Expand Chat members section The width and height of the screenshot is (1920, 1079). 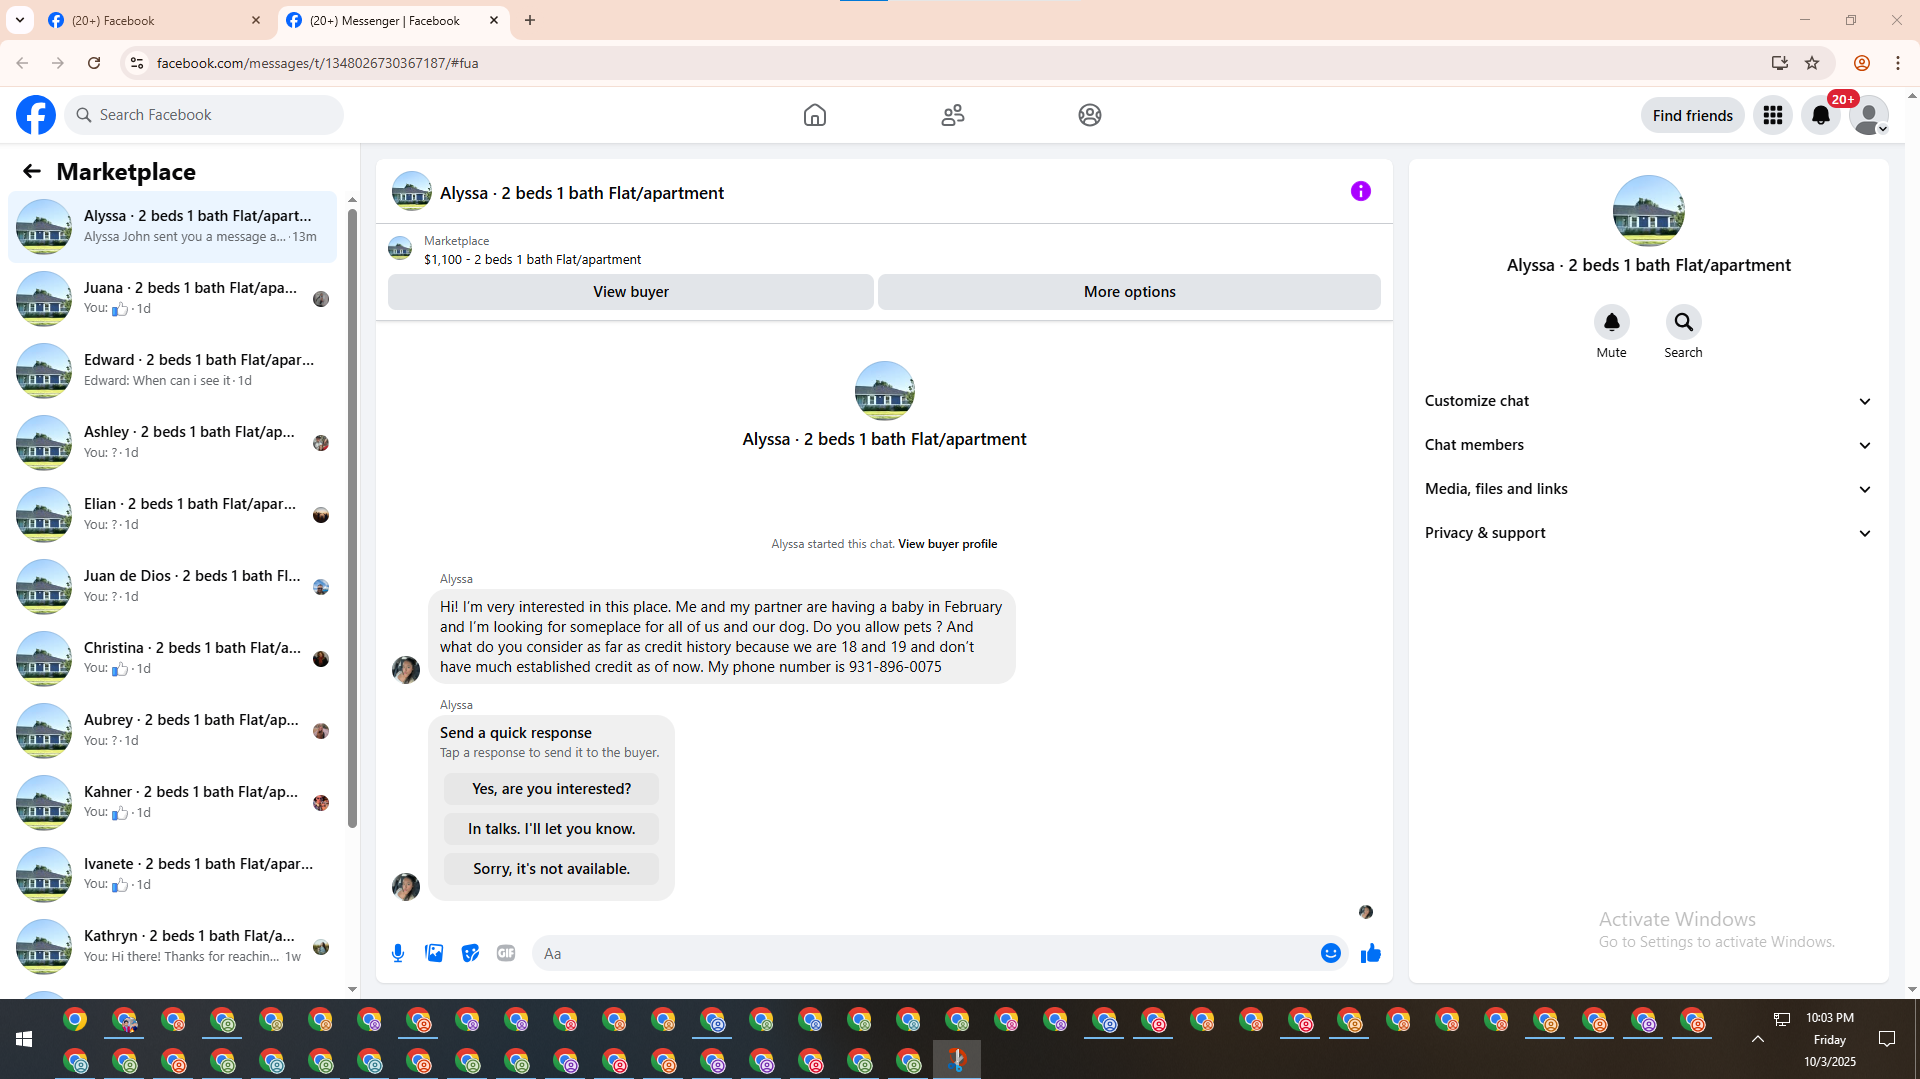click(1649, 445)
